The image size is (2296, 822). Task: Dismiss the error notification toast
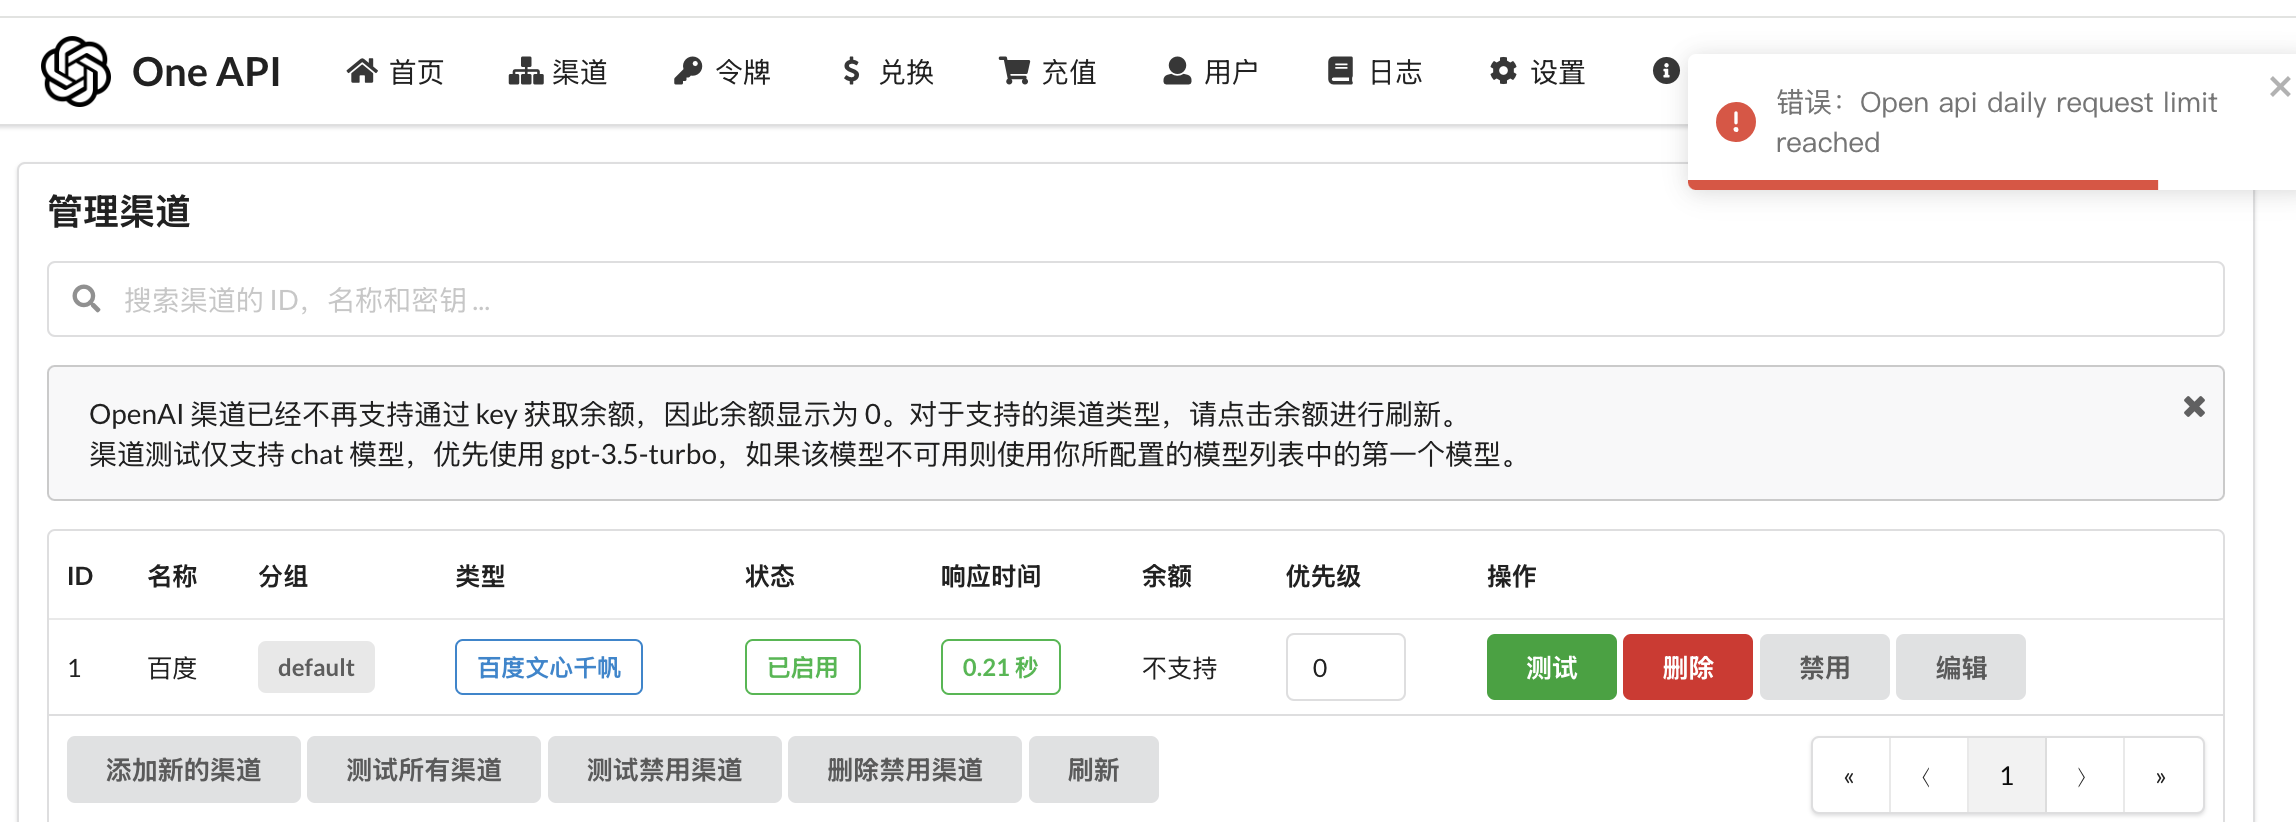[2279, 87]
